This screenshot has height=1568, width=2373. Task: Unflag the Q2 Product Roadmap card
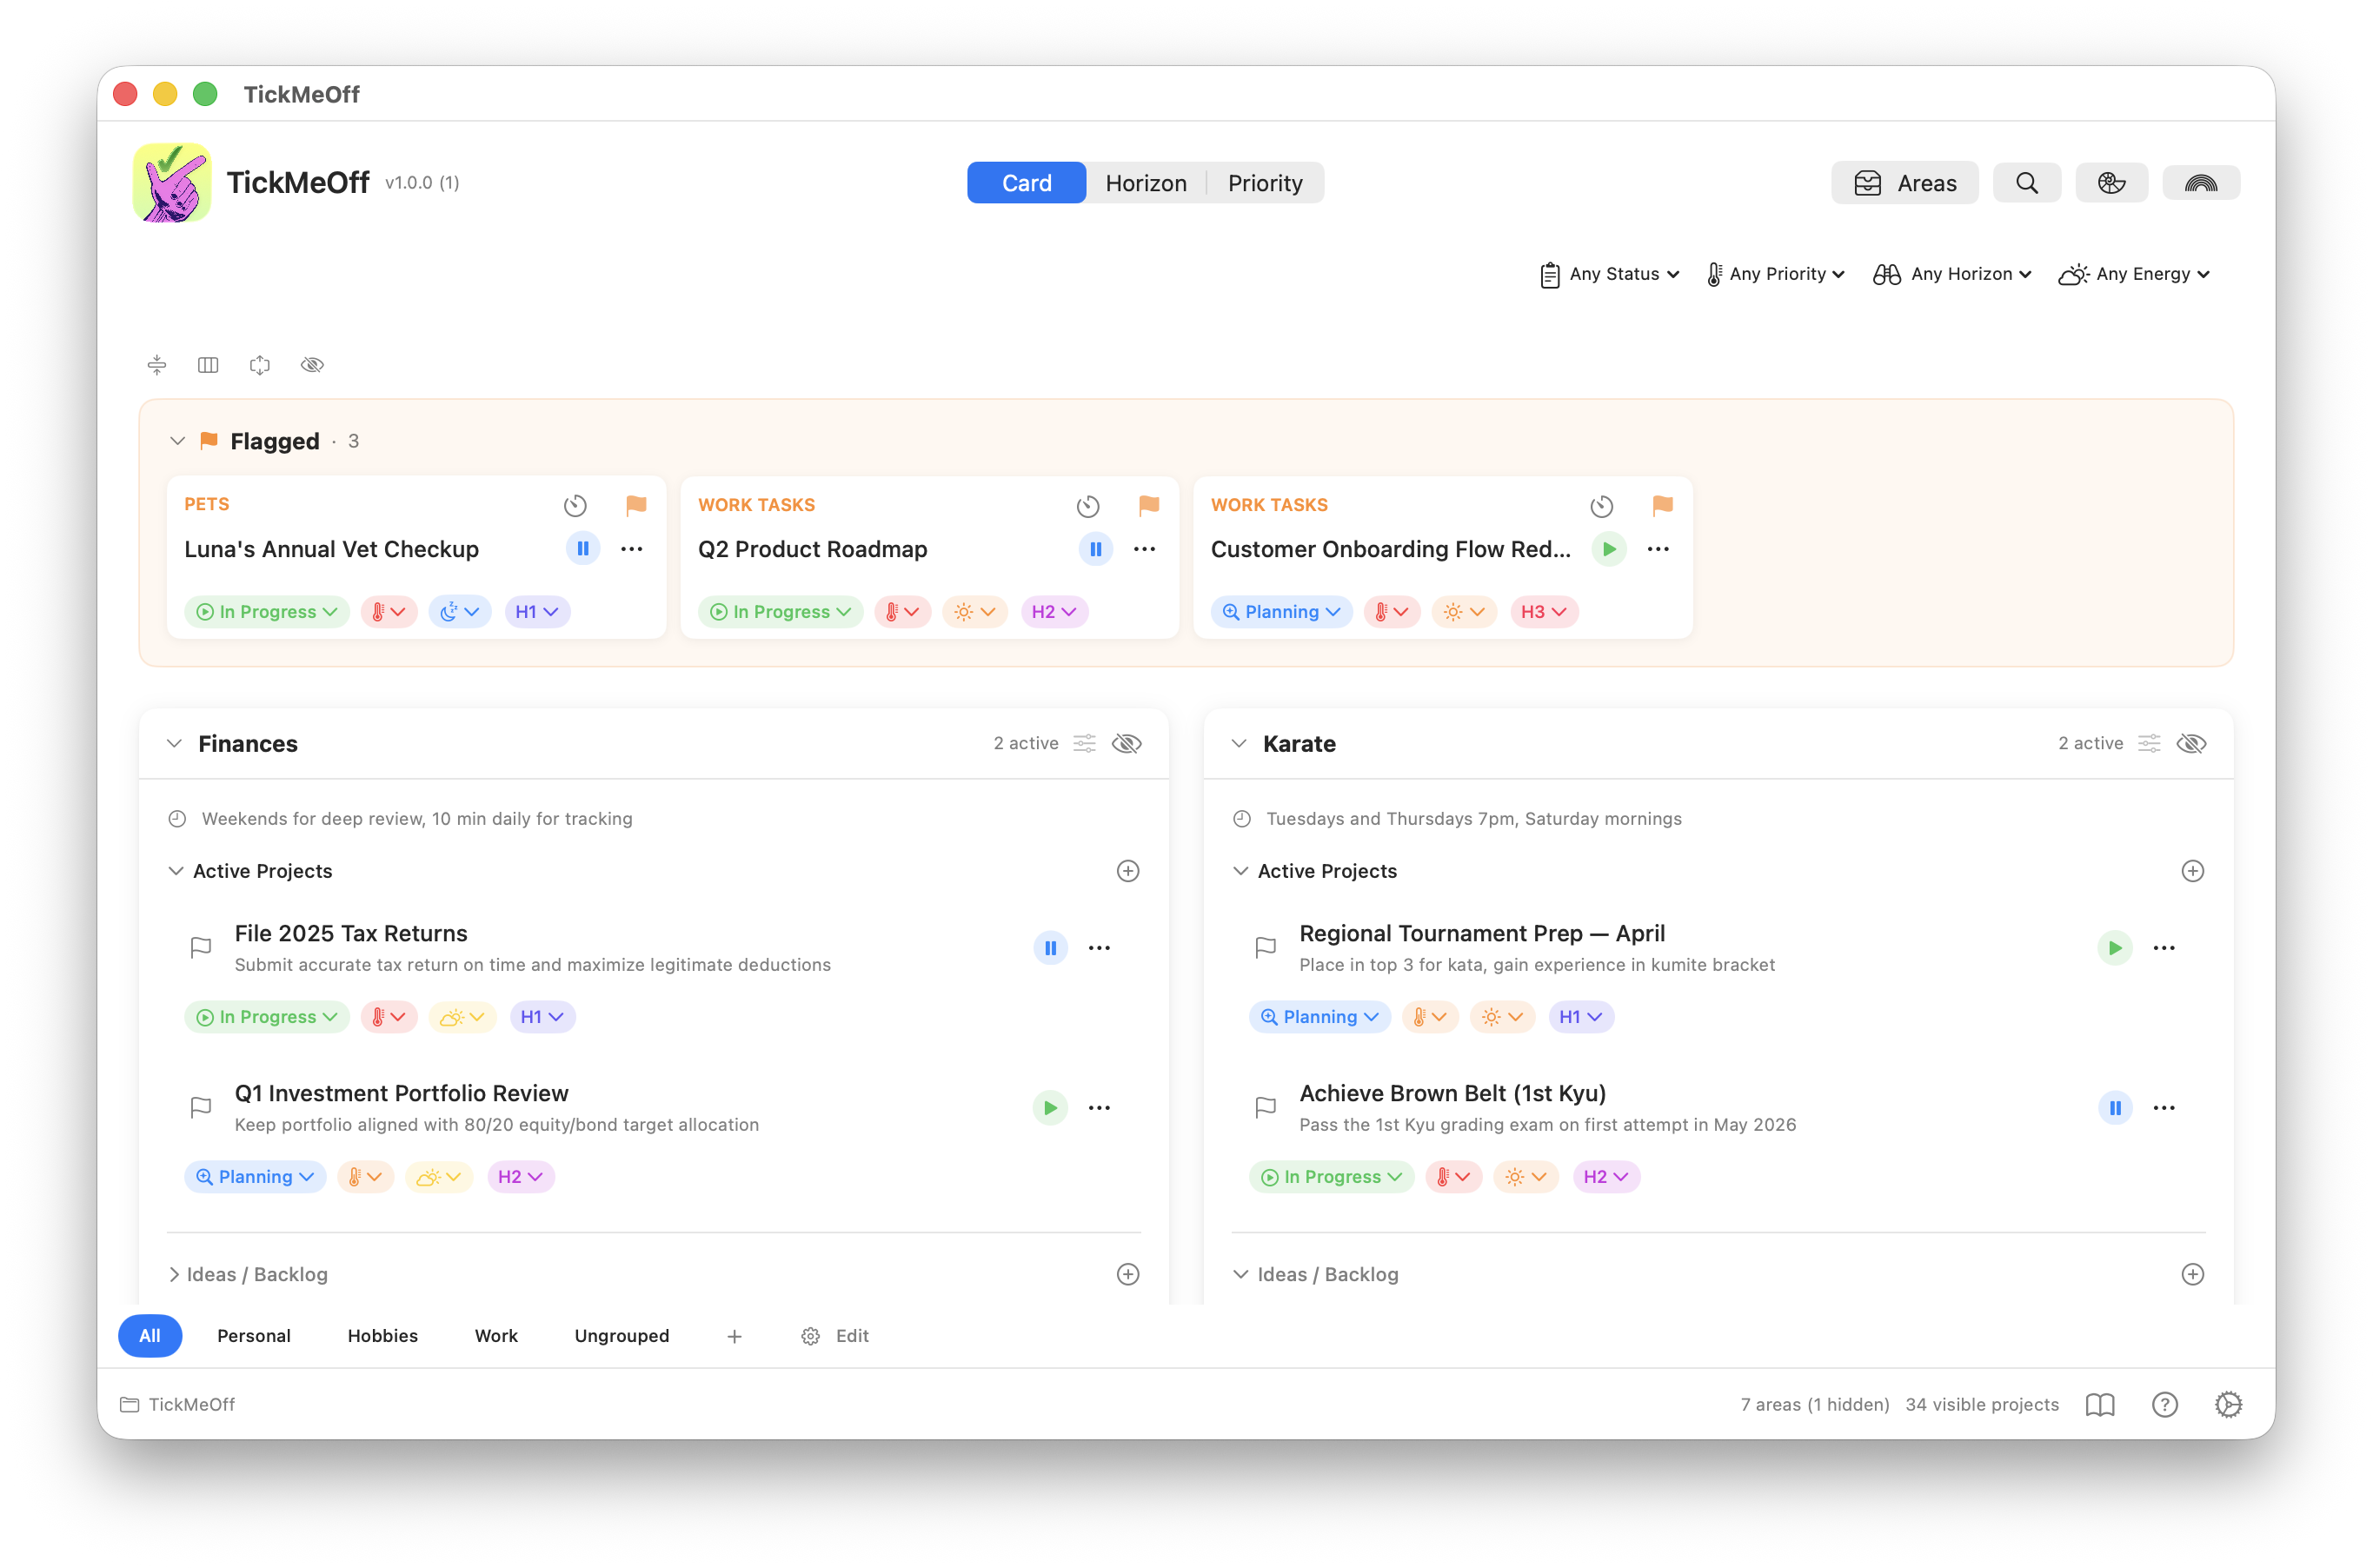[x=1149, y=506]
